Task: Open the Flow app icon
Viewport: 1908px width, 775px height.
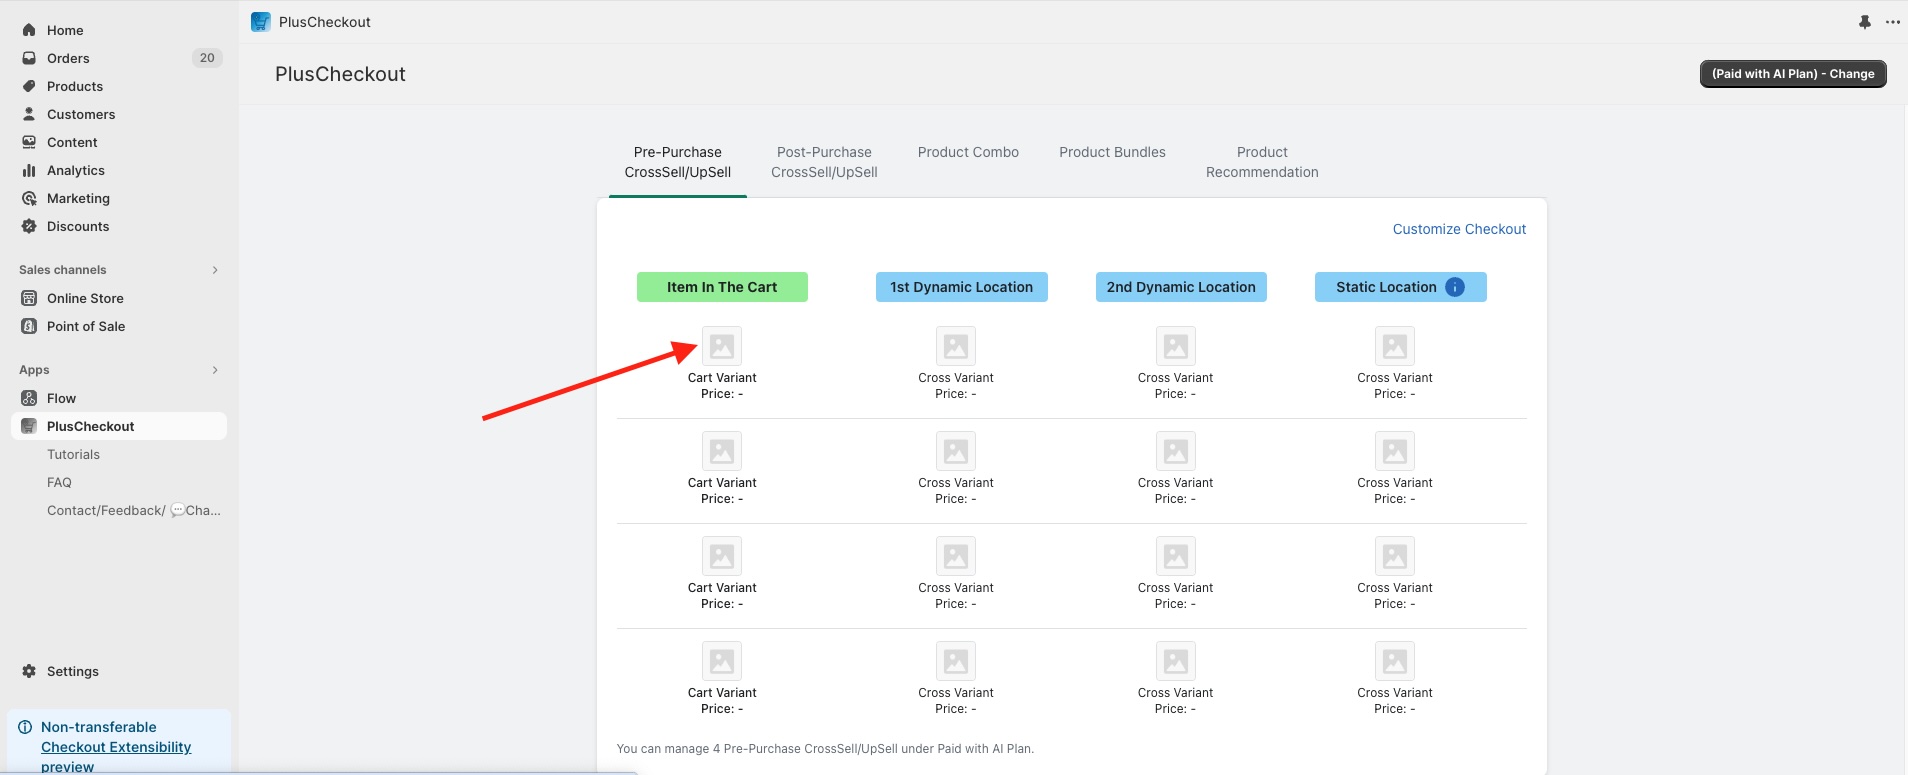Action: 29,398
